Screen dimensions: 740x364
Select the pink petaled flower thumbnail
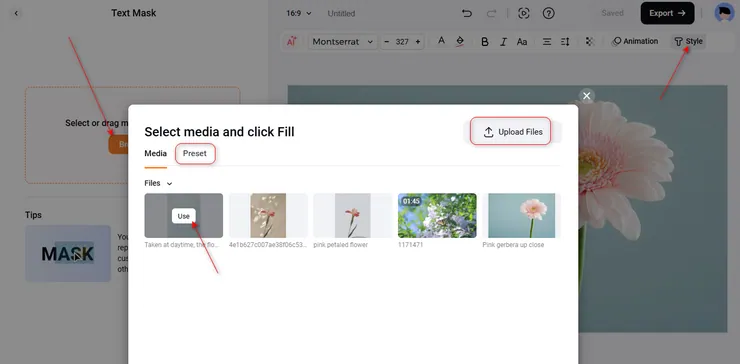pos(353,215)
